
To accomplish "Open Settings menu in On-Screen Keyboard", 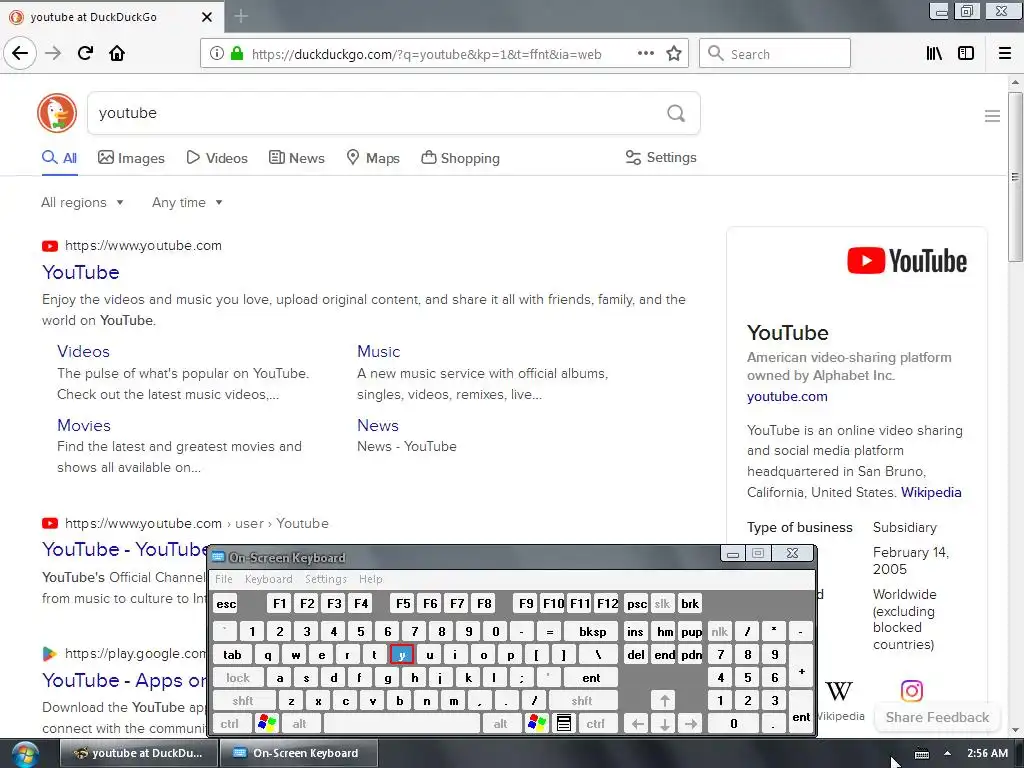I will pyautogui.click(x=326, y=579).
